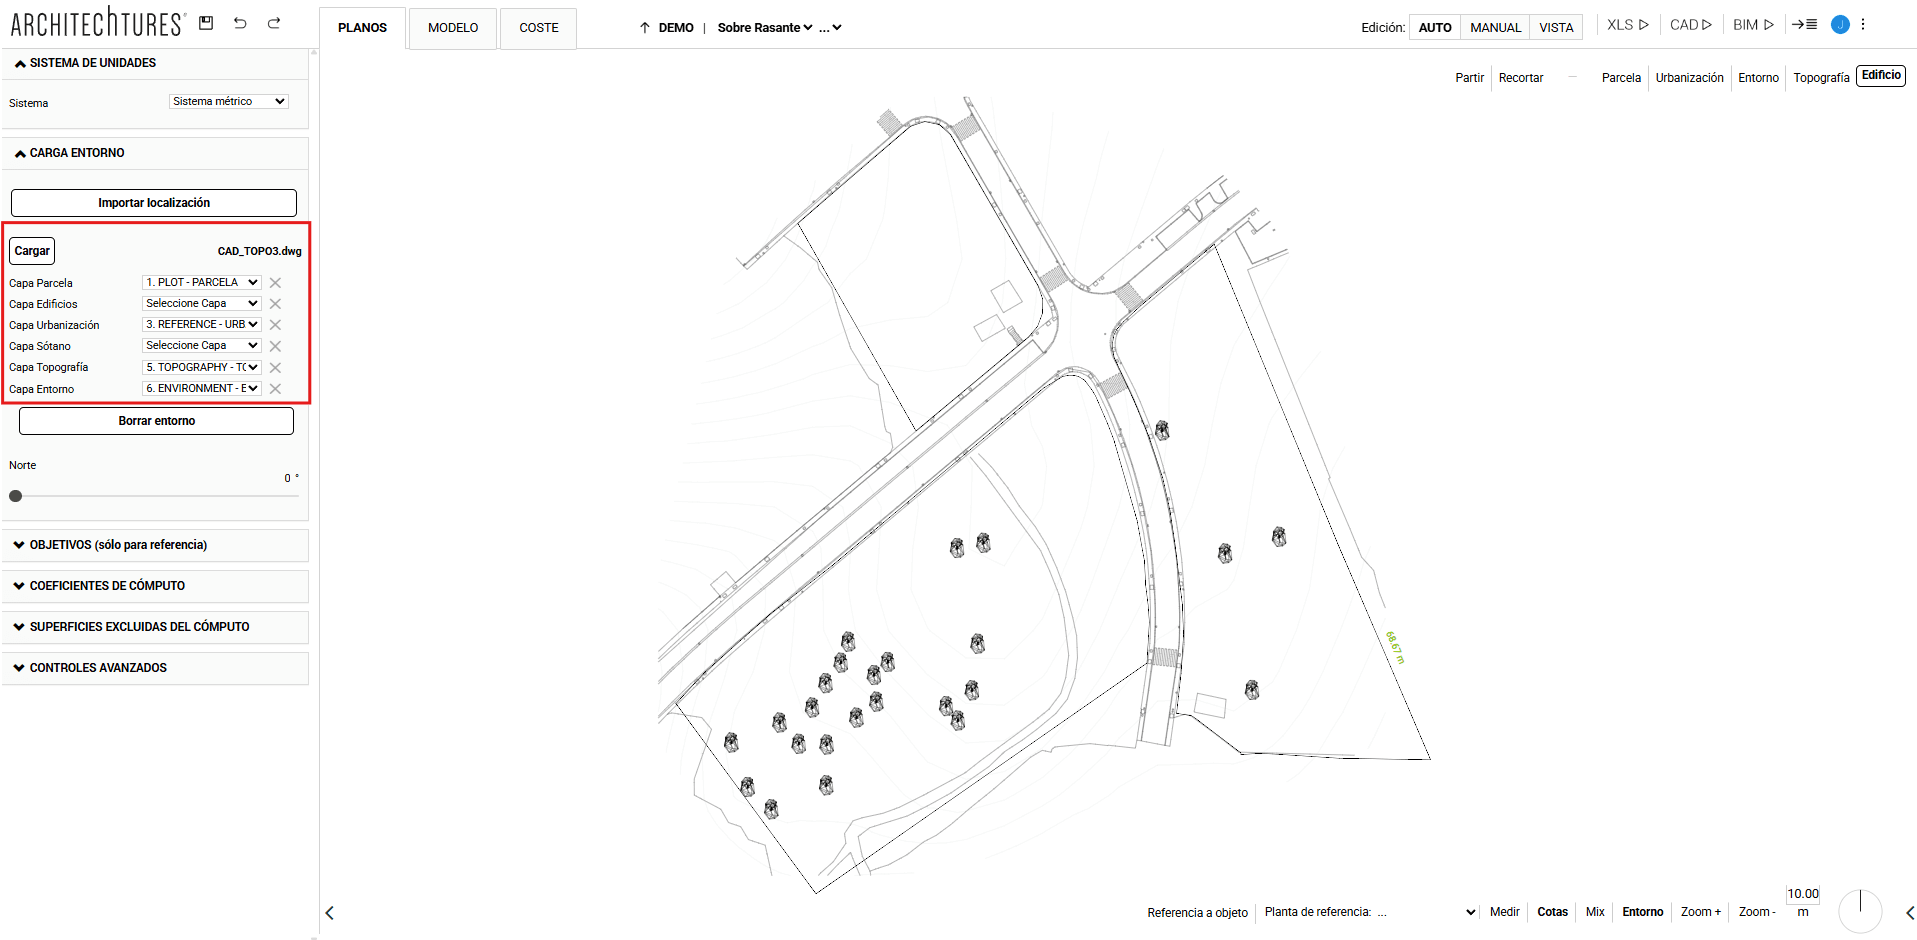Click the 'Importar localización' button

153,202
